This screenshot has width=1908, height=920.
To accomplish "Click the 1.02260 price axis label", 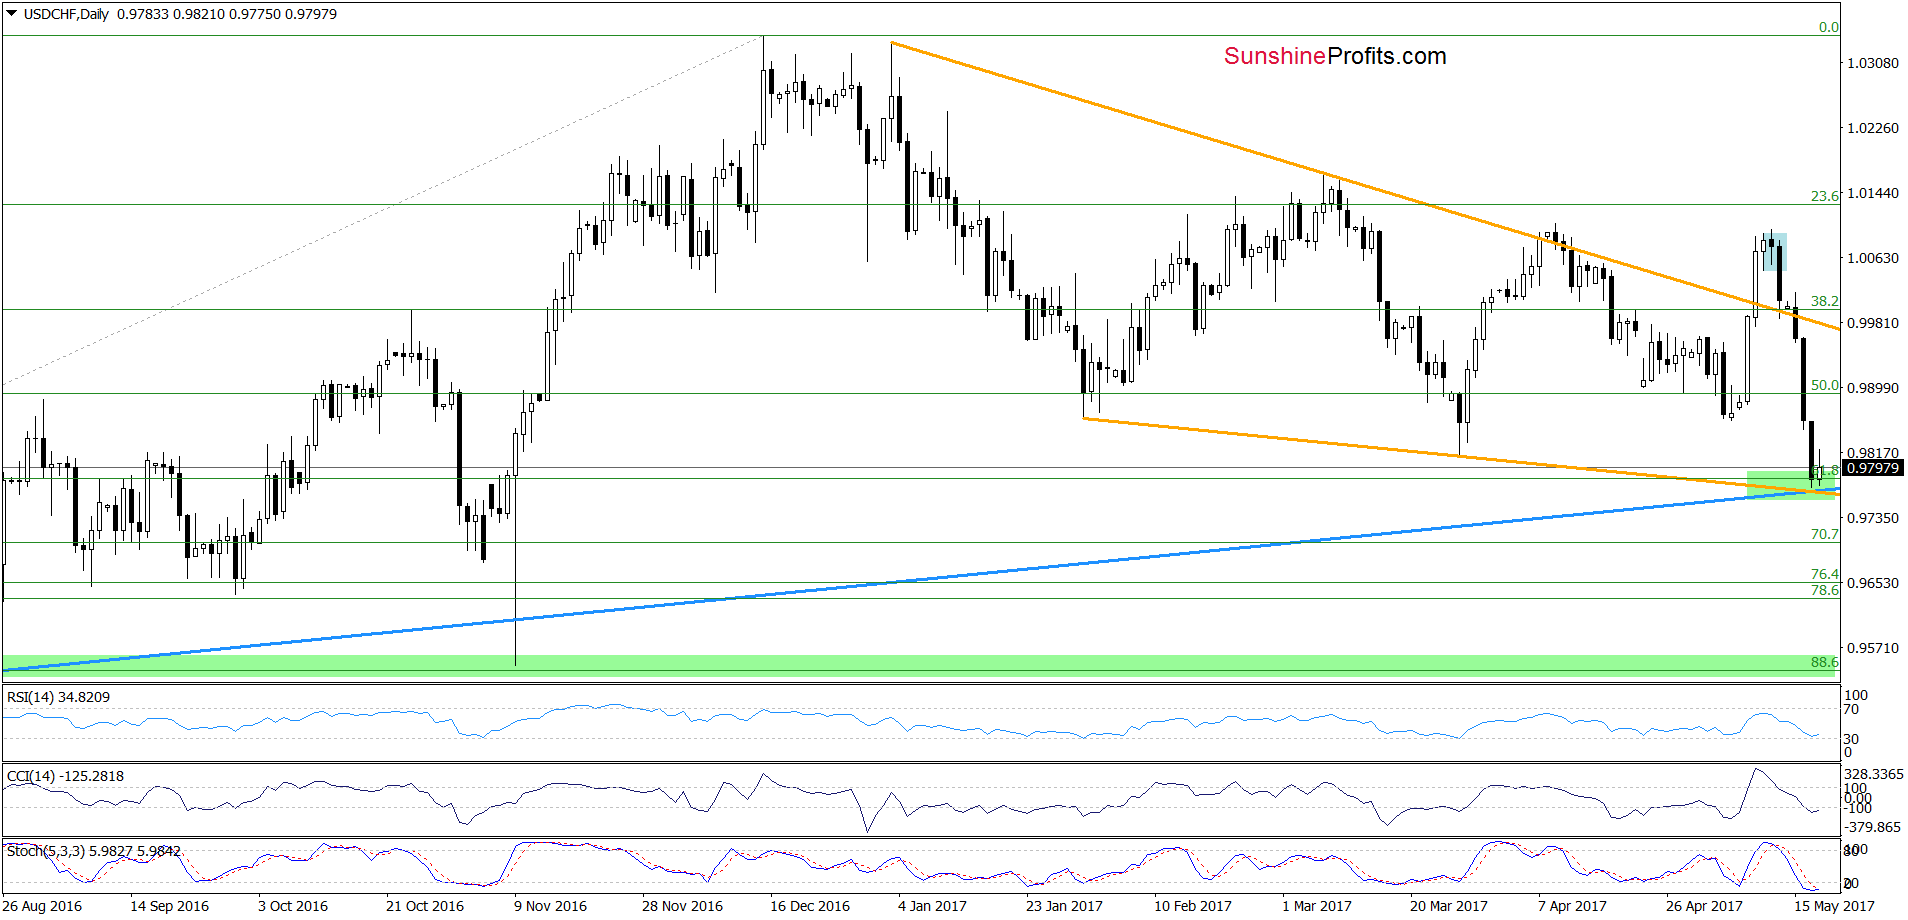I will click(1872, 128).
